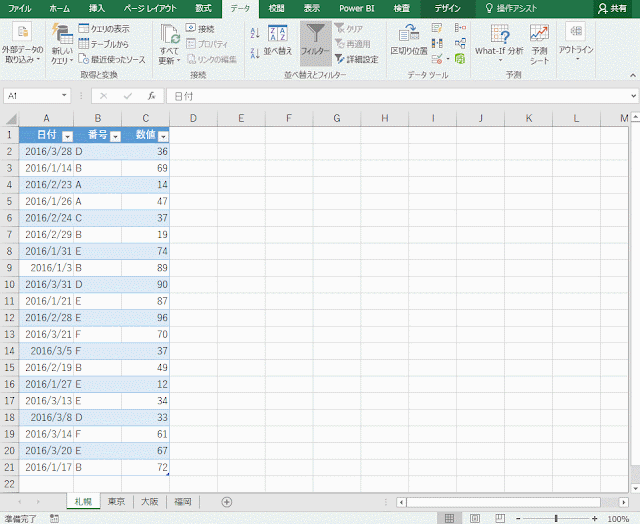Open What-If analysis (What-If 分析) menu
The width and height of the screenshot is (640, 524).
point(499,43)
